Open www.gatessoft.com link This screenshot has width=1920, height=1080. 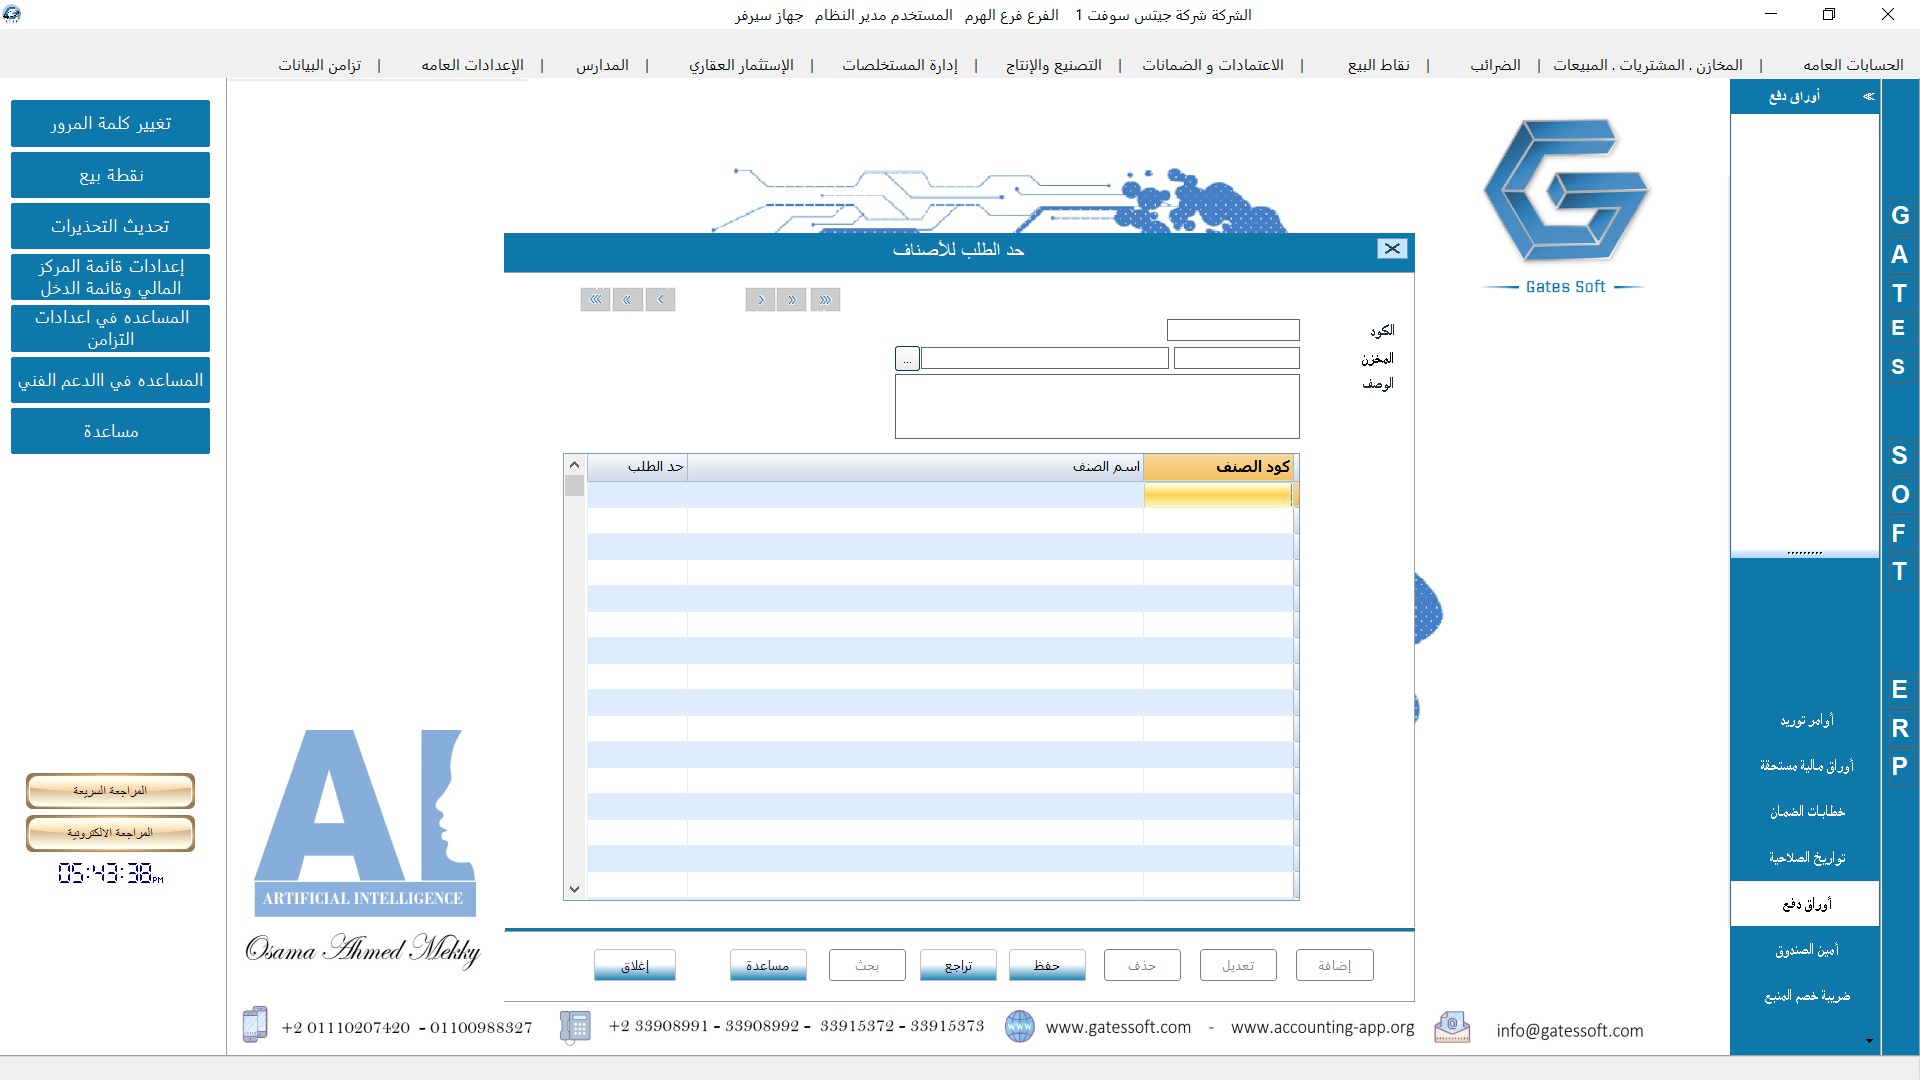(1118, 1027)
